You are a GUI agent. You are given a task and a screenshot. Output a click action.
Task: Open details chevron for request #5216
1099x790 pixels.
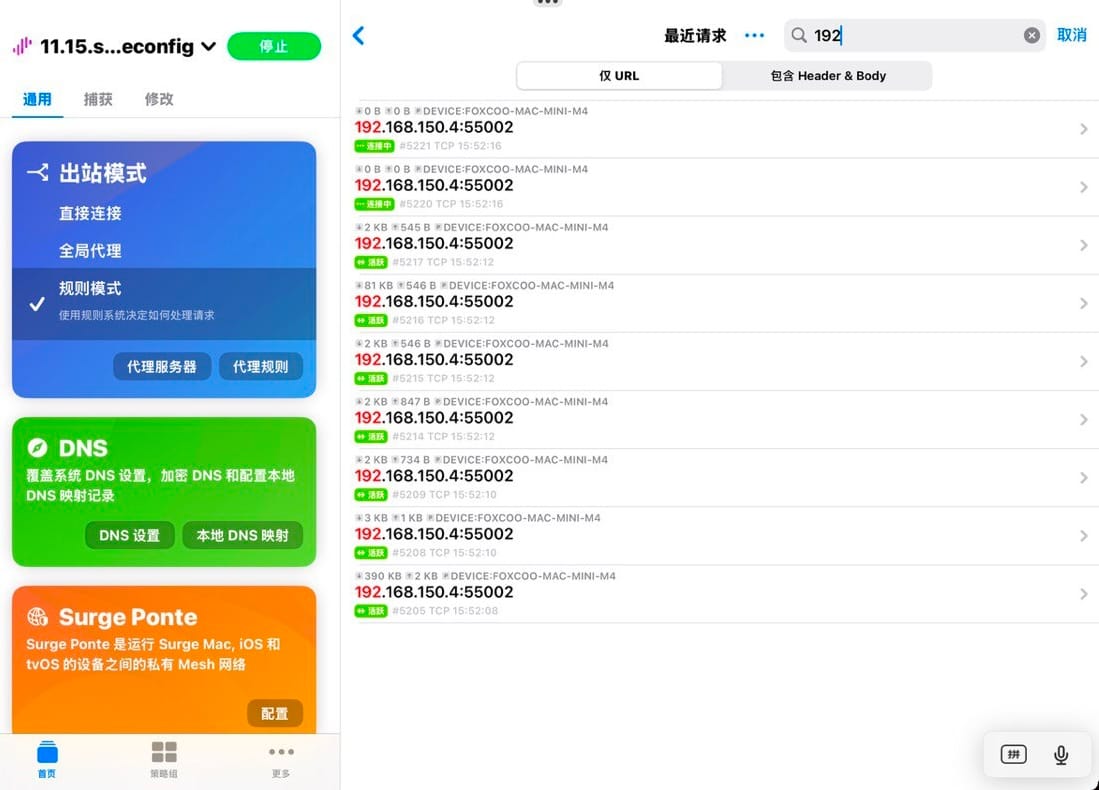coord(1084,304)
